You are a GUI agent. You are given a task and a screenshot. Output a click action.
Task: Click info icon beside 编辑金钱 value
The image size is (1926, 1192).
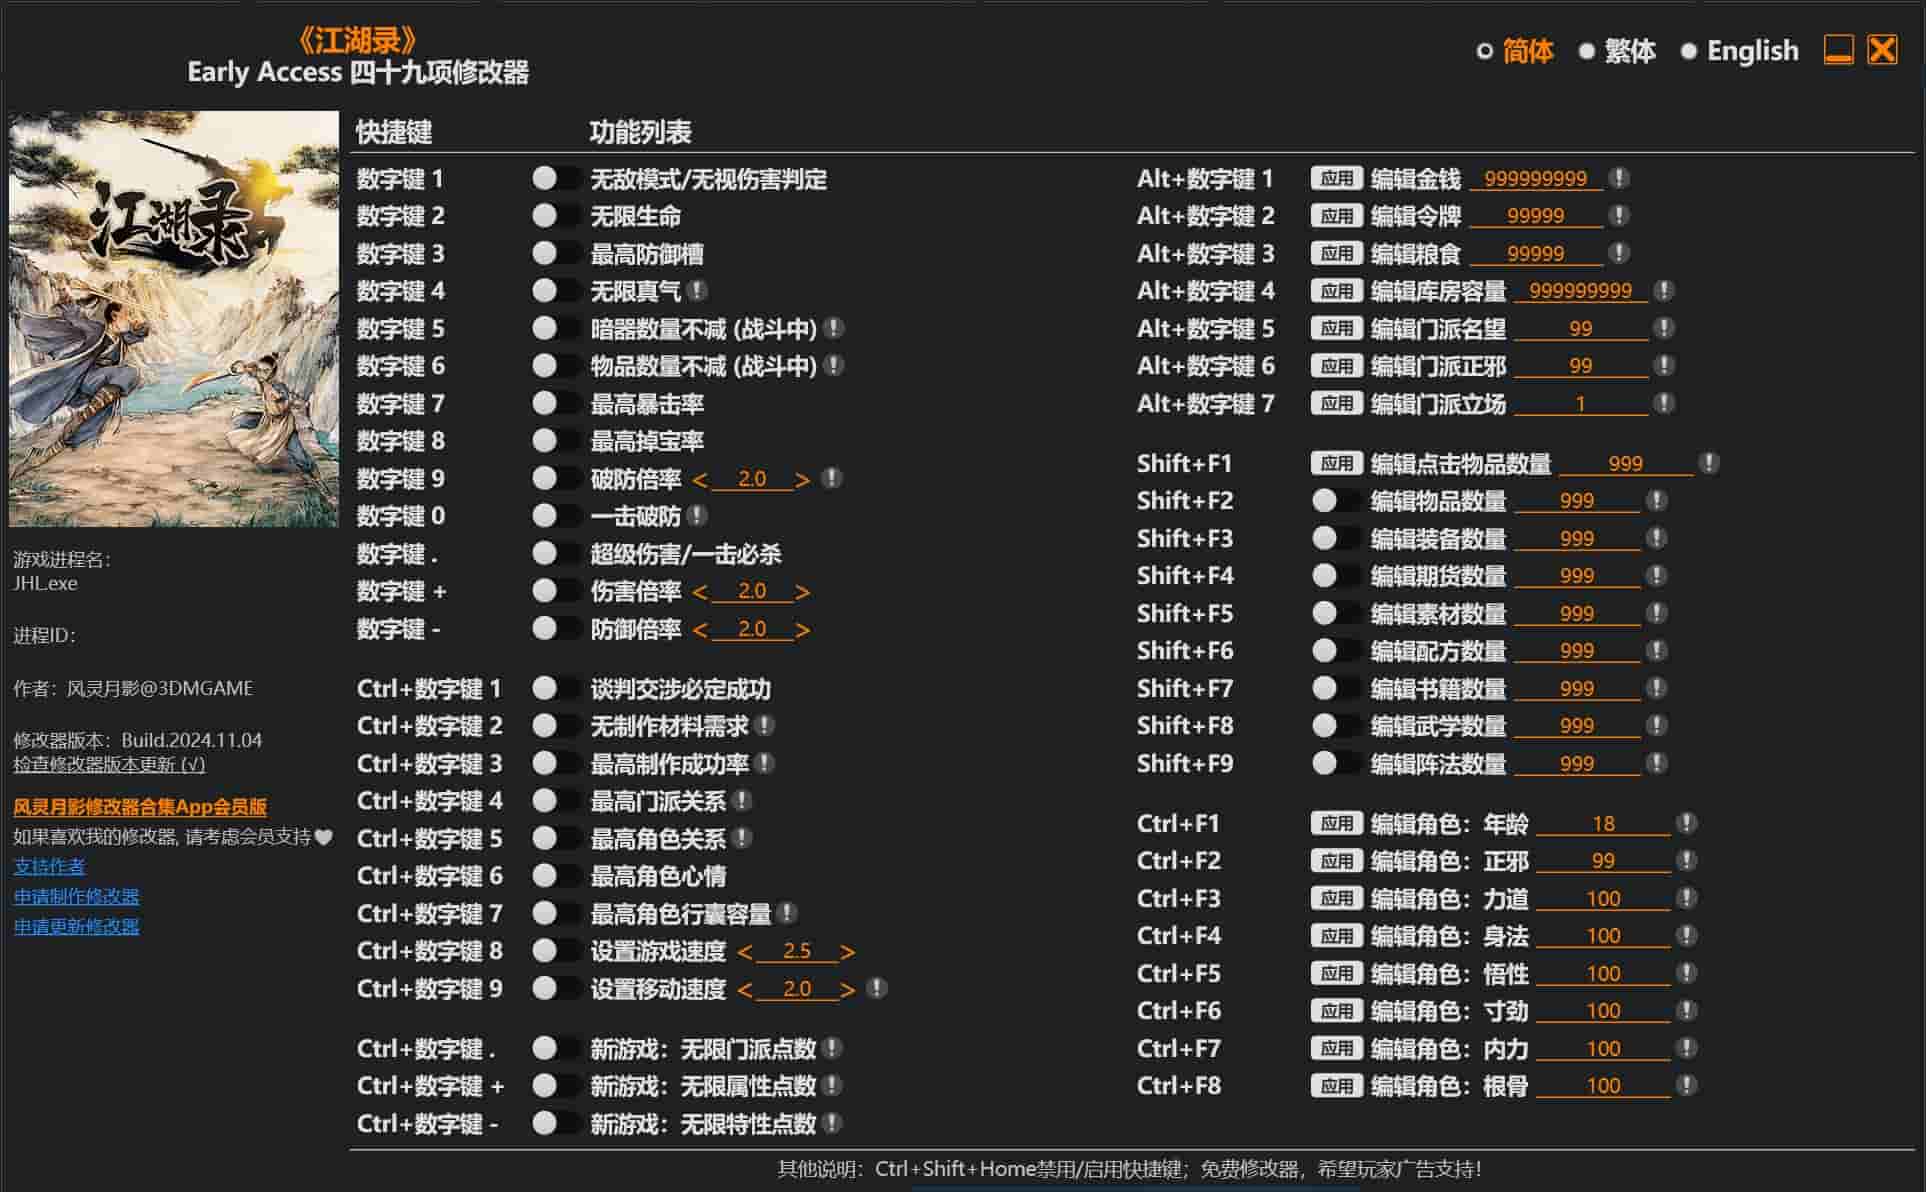tap(1619, 178)
